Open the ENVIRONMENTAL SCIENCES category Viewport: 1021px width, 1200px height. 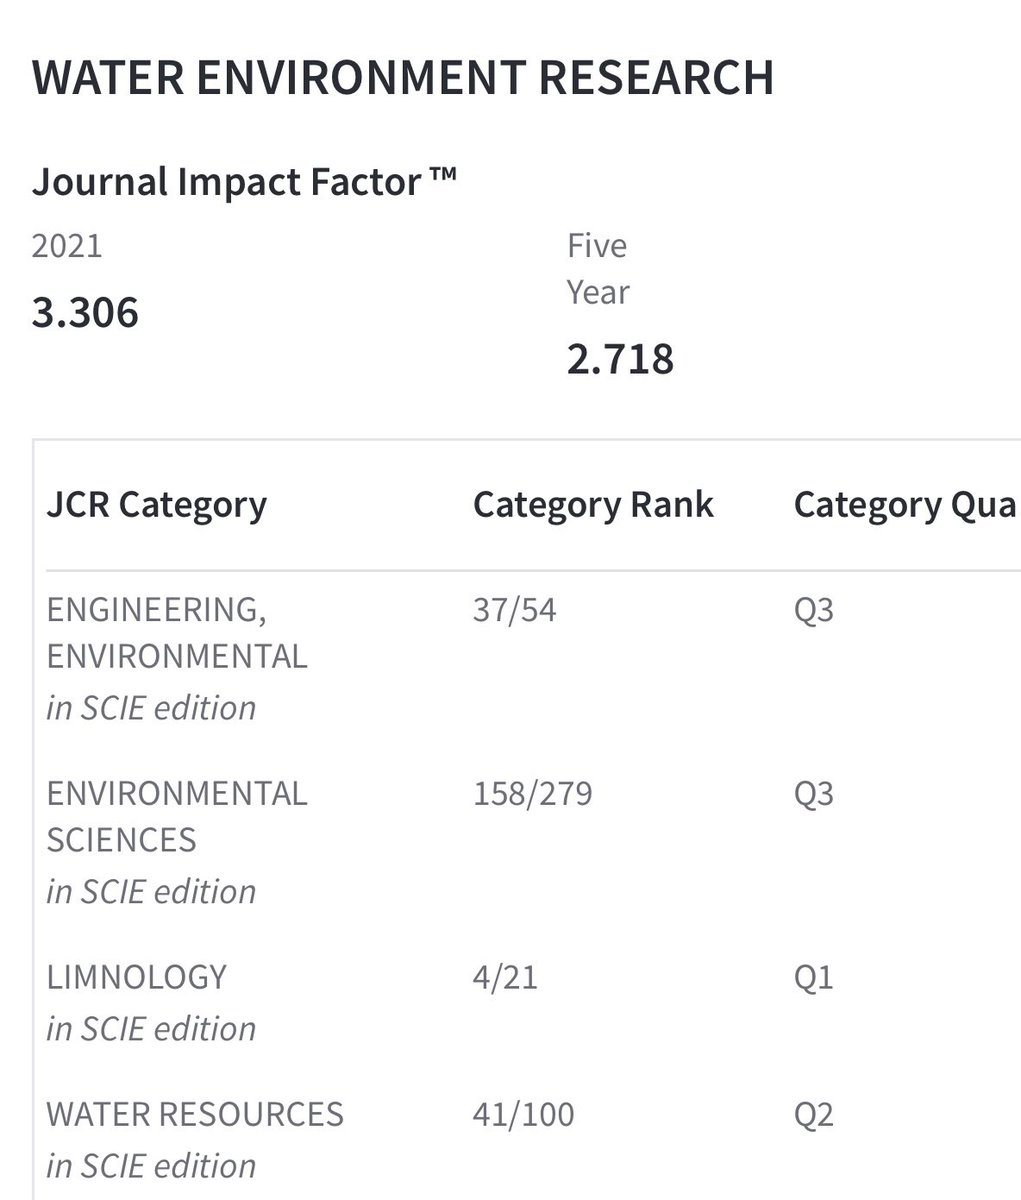click(177, 816)
